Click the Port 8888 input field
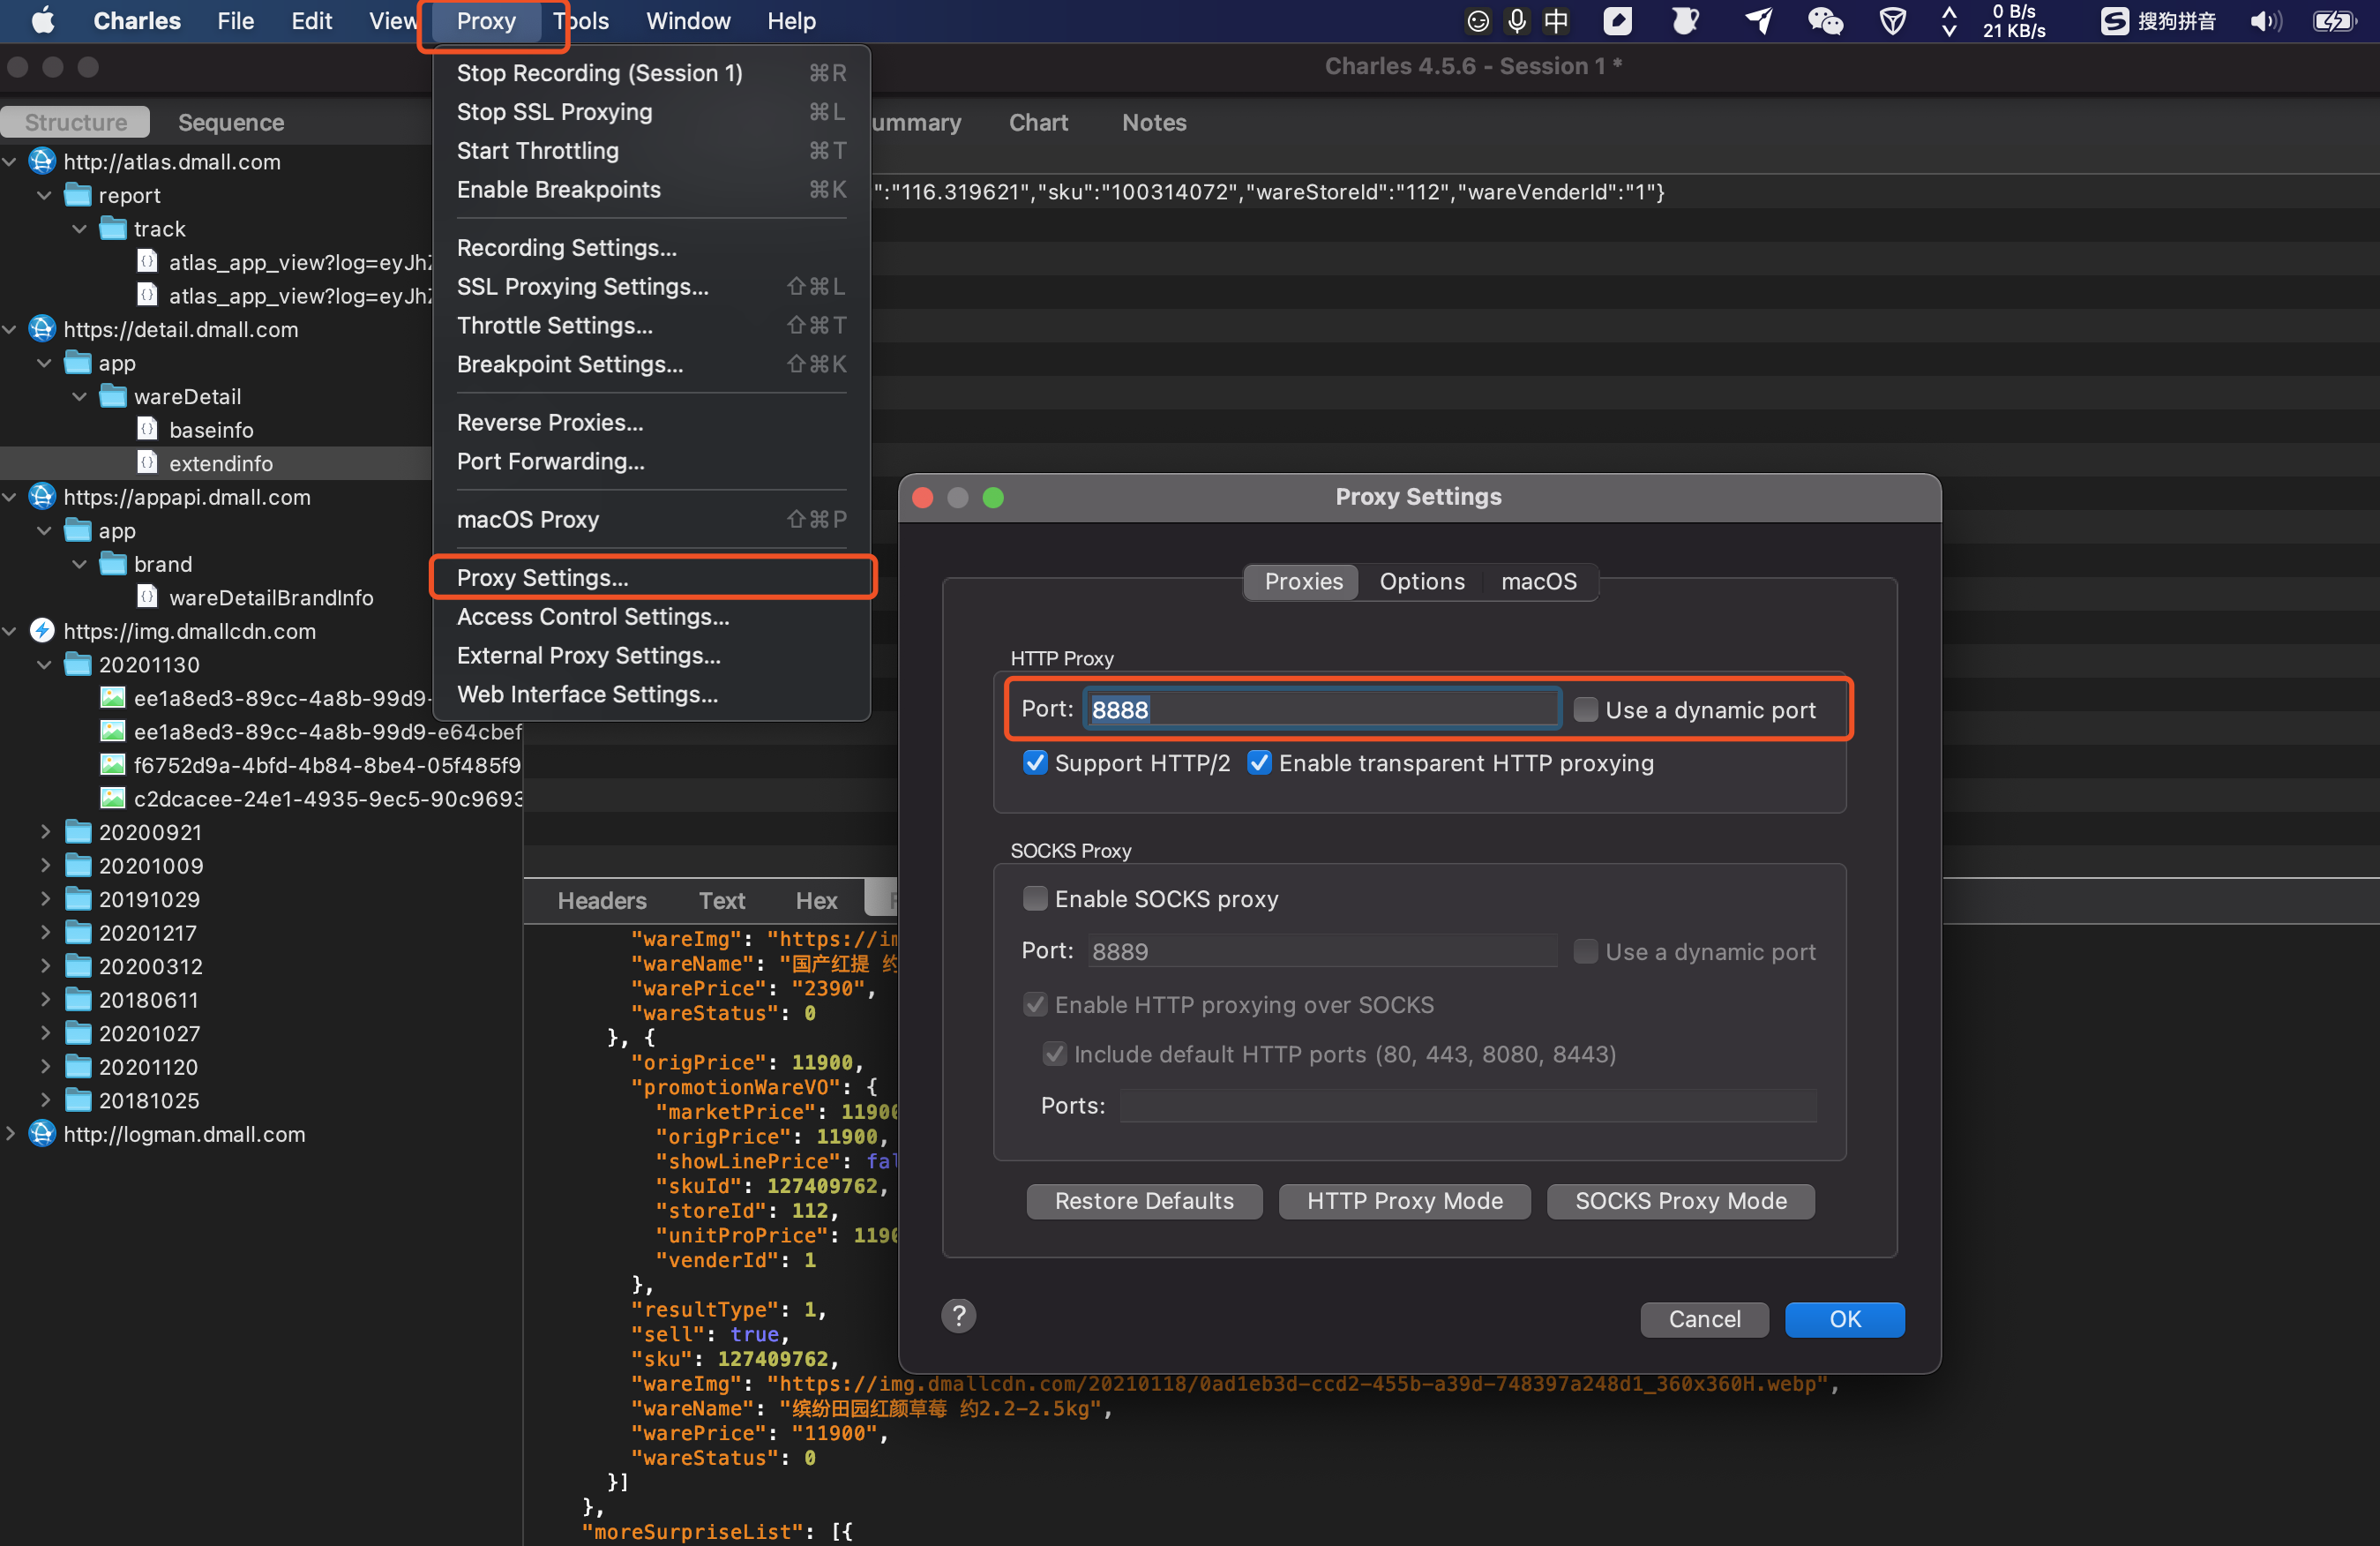 click(1320, 708)
